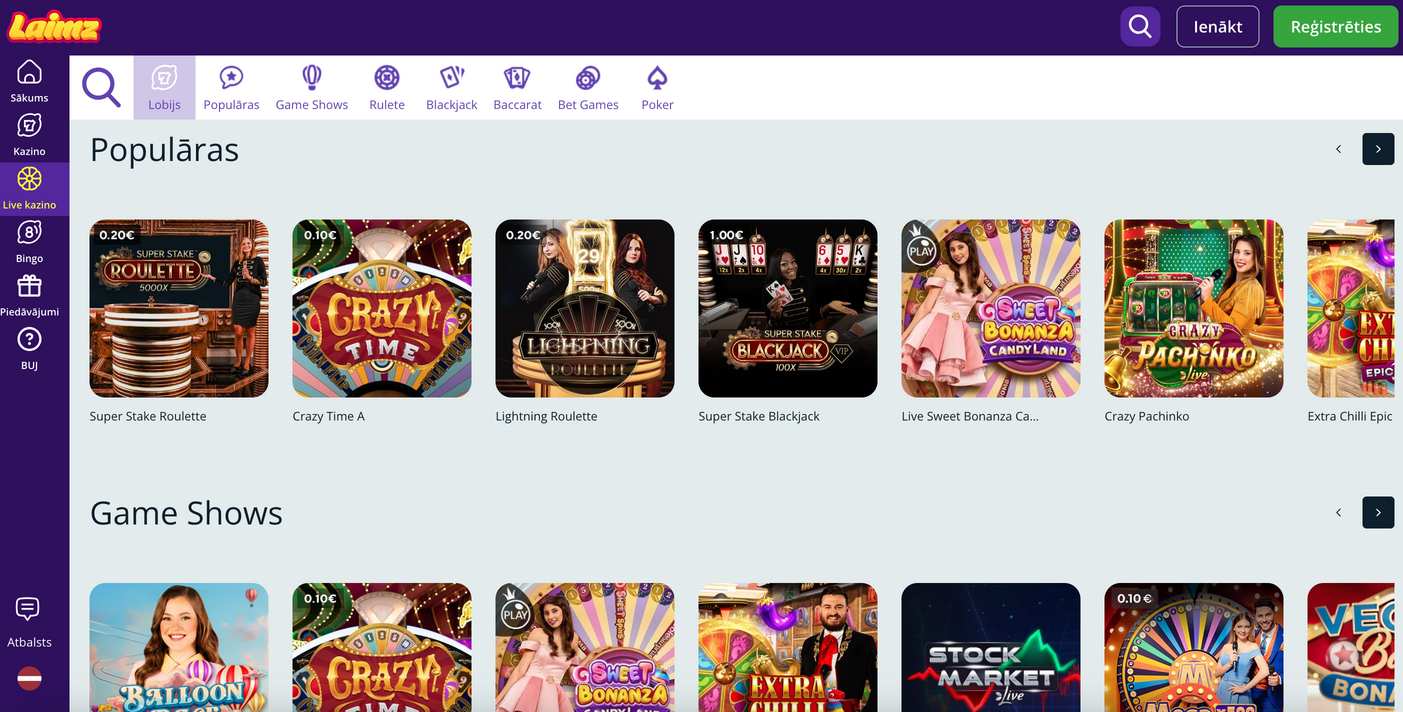1403x712 pixels.
Task: Select the Lobijs category tab
Action: coord(164,88)
